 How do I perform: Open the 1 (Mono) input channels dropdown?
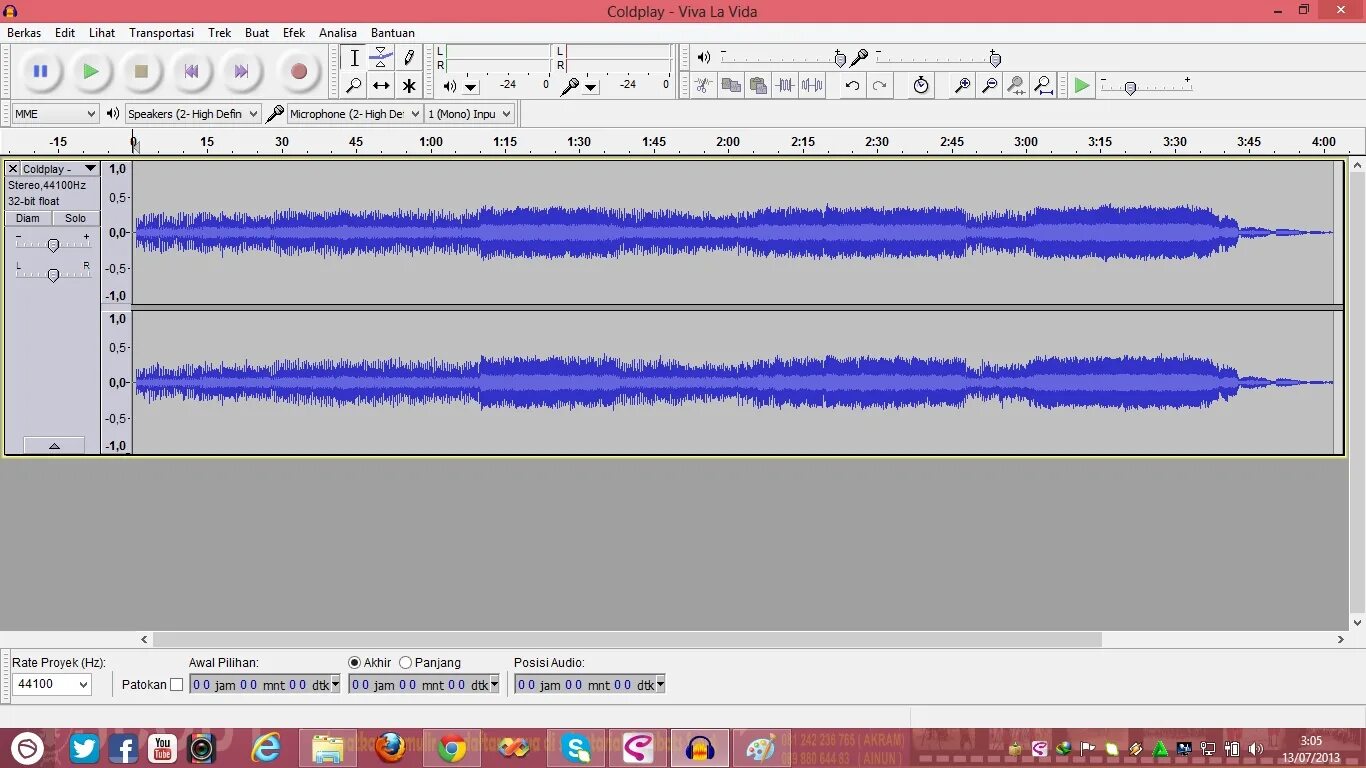pyautogui.click(x=470, y=114)
